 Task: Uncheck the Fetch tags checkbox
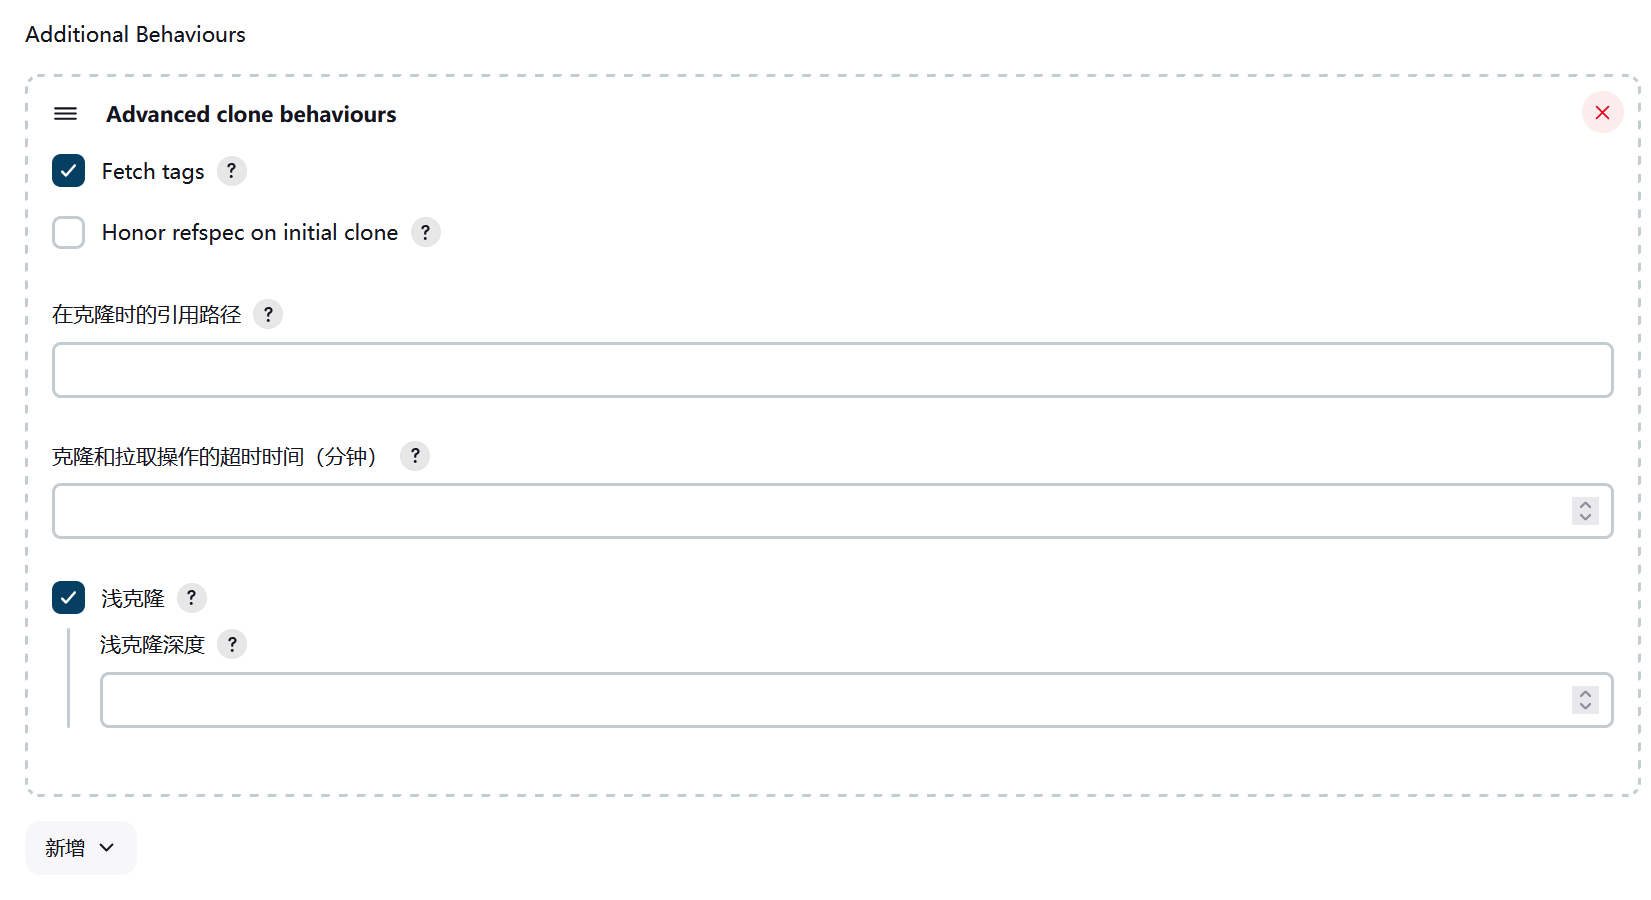point(69,171)
